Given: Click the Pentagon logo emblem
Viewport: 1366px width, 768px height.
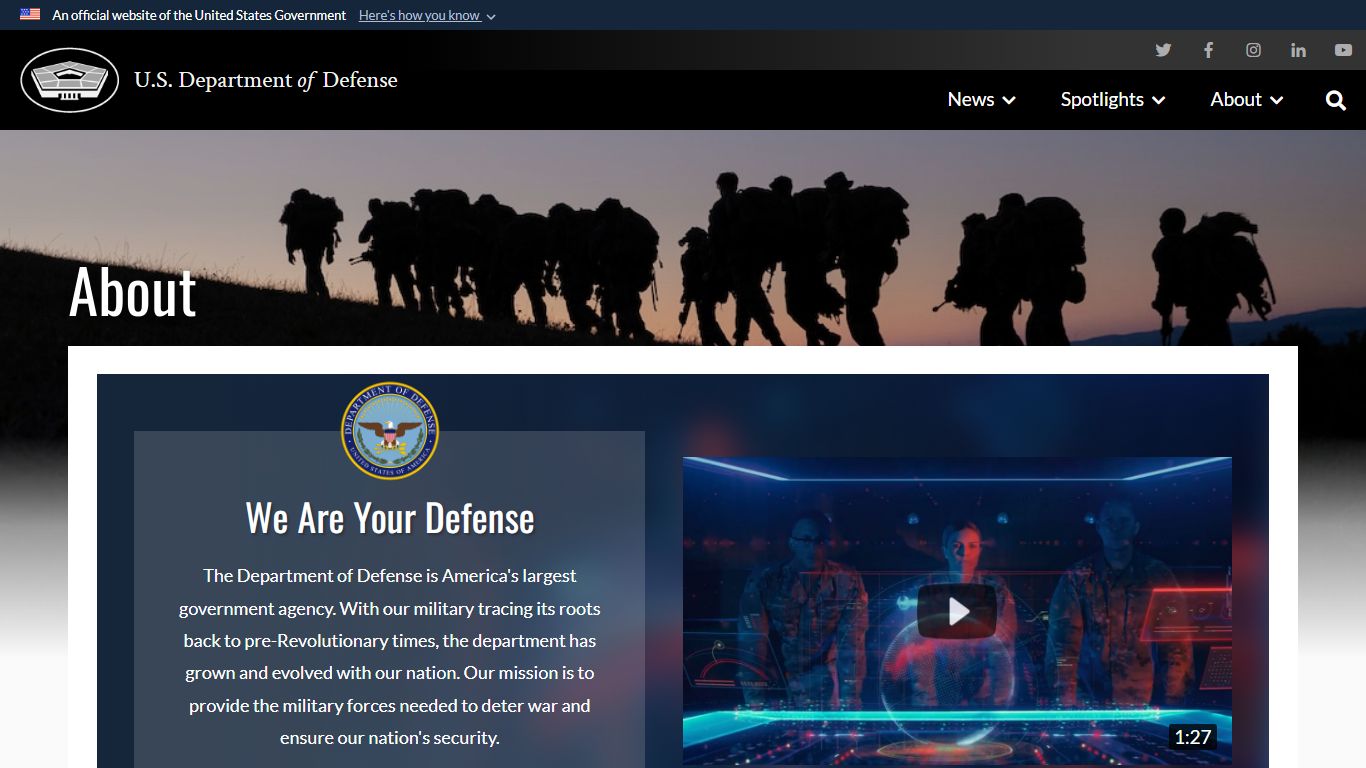Looking at the screenshot, I should click(70, 80).
